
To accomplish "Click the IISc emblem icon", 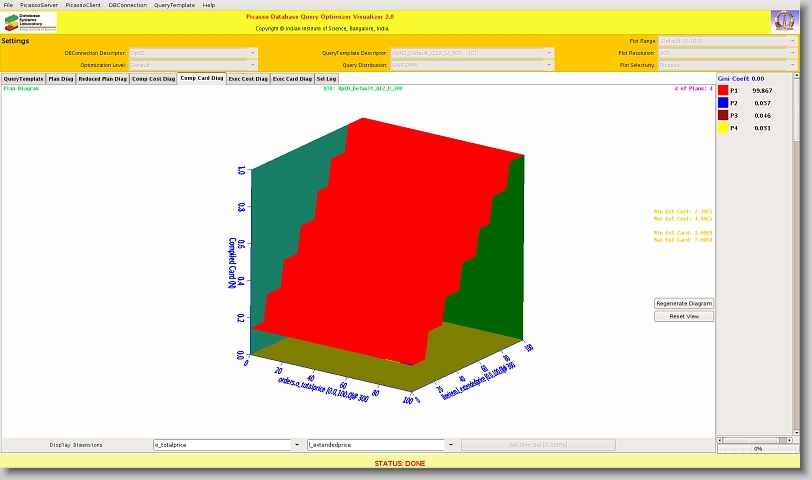I will pyautogui.click(x=784, y=22).
